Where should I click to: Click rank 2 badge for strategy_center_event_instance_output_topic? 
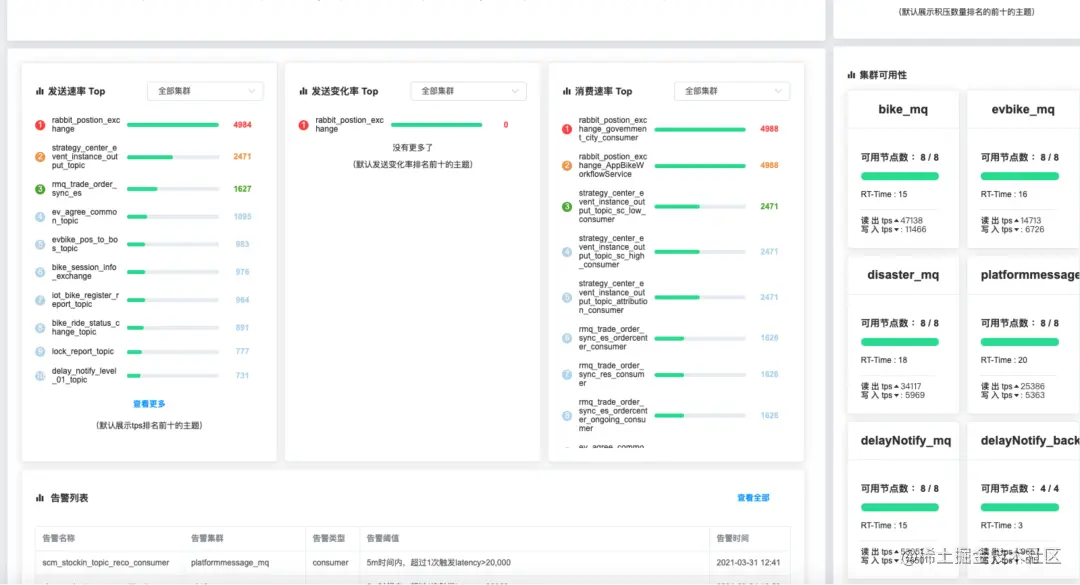coord(40,157)
